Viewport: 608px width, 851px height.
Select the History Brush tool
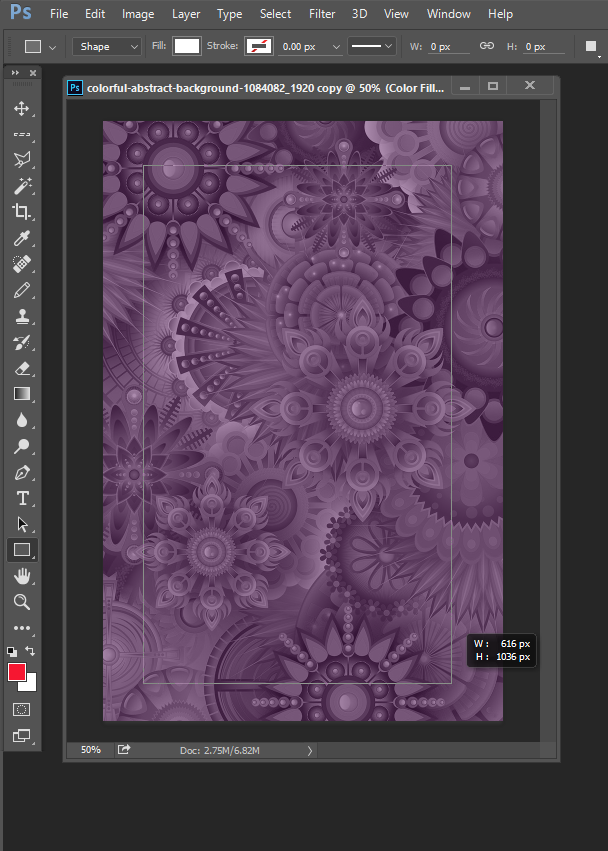[x=22, y=342]
